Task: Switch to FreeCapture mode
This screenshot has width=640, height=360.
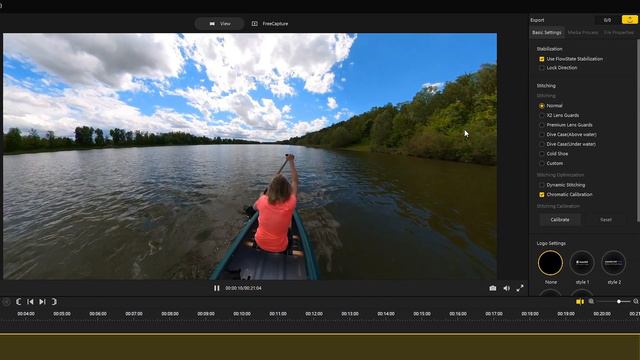Action: [x=270, y=24]
